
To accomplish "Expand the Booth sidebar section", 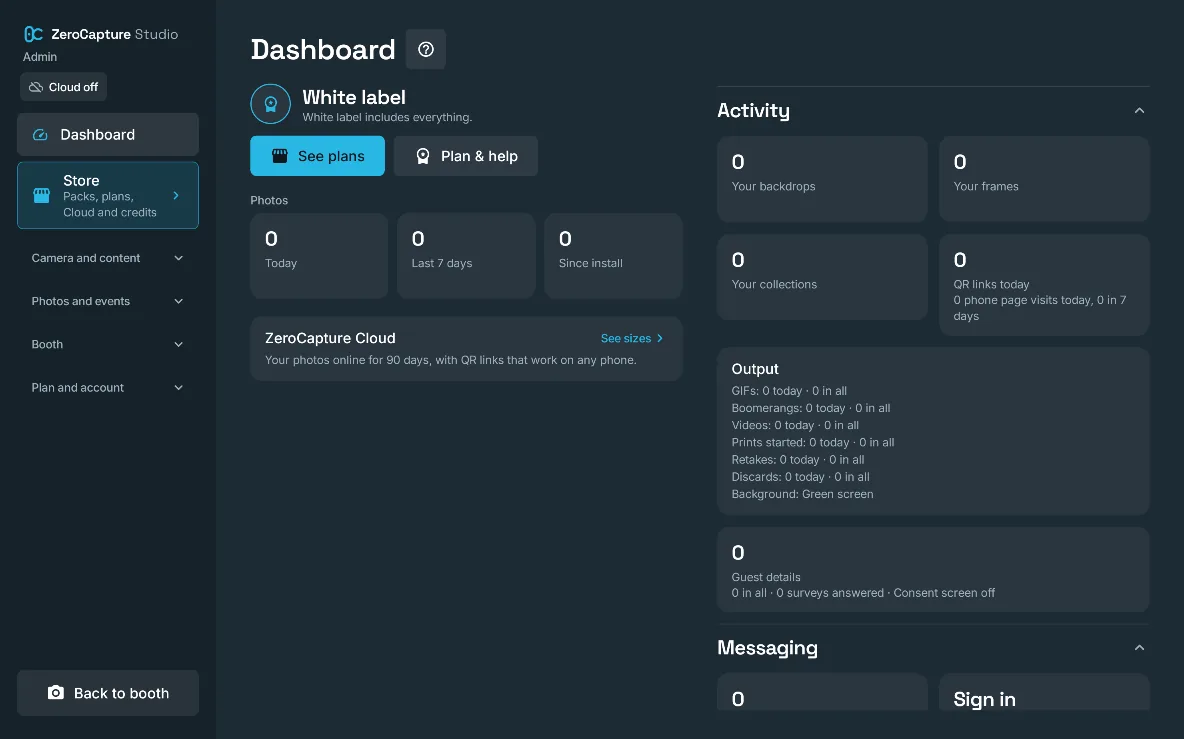I will 108,344.
